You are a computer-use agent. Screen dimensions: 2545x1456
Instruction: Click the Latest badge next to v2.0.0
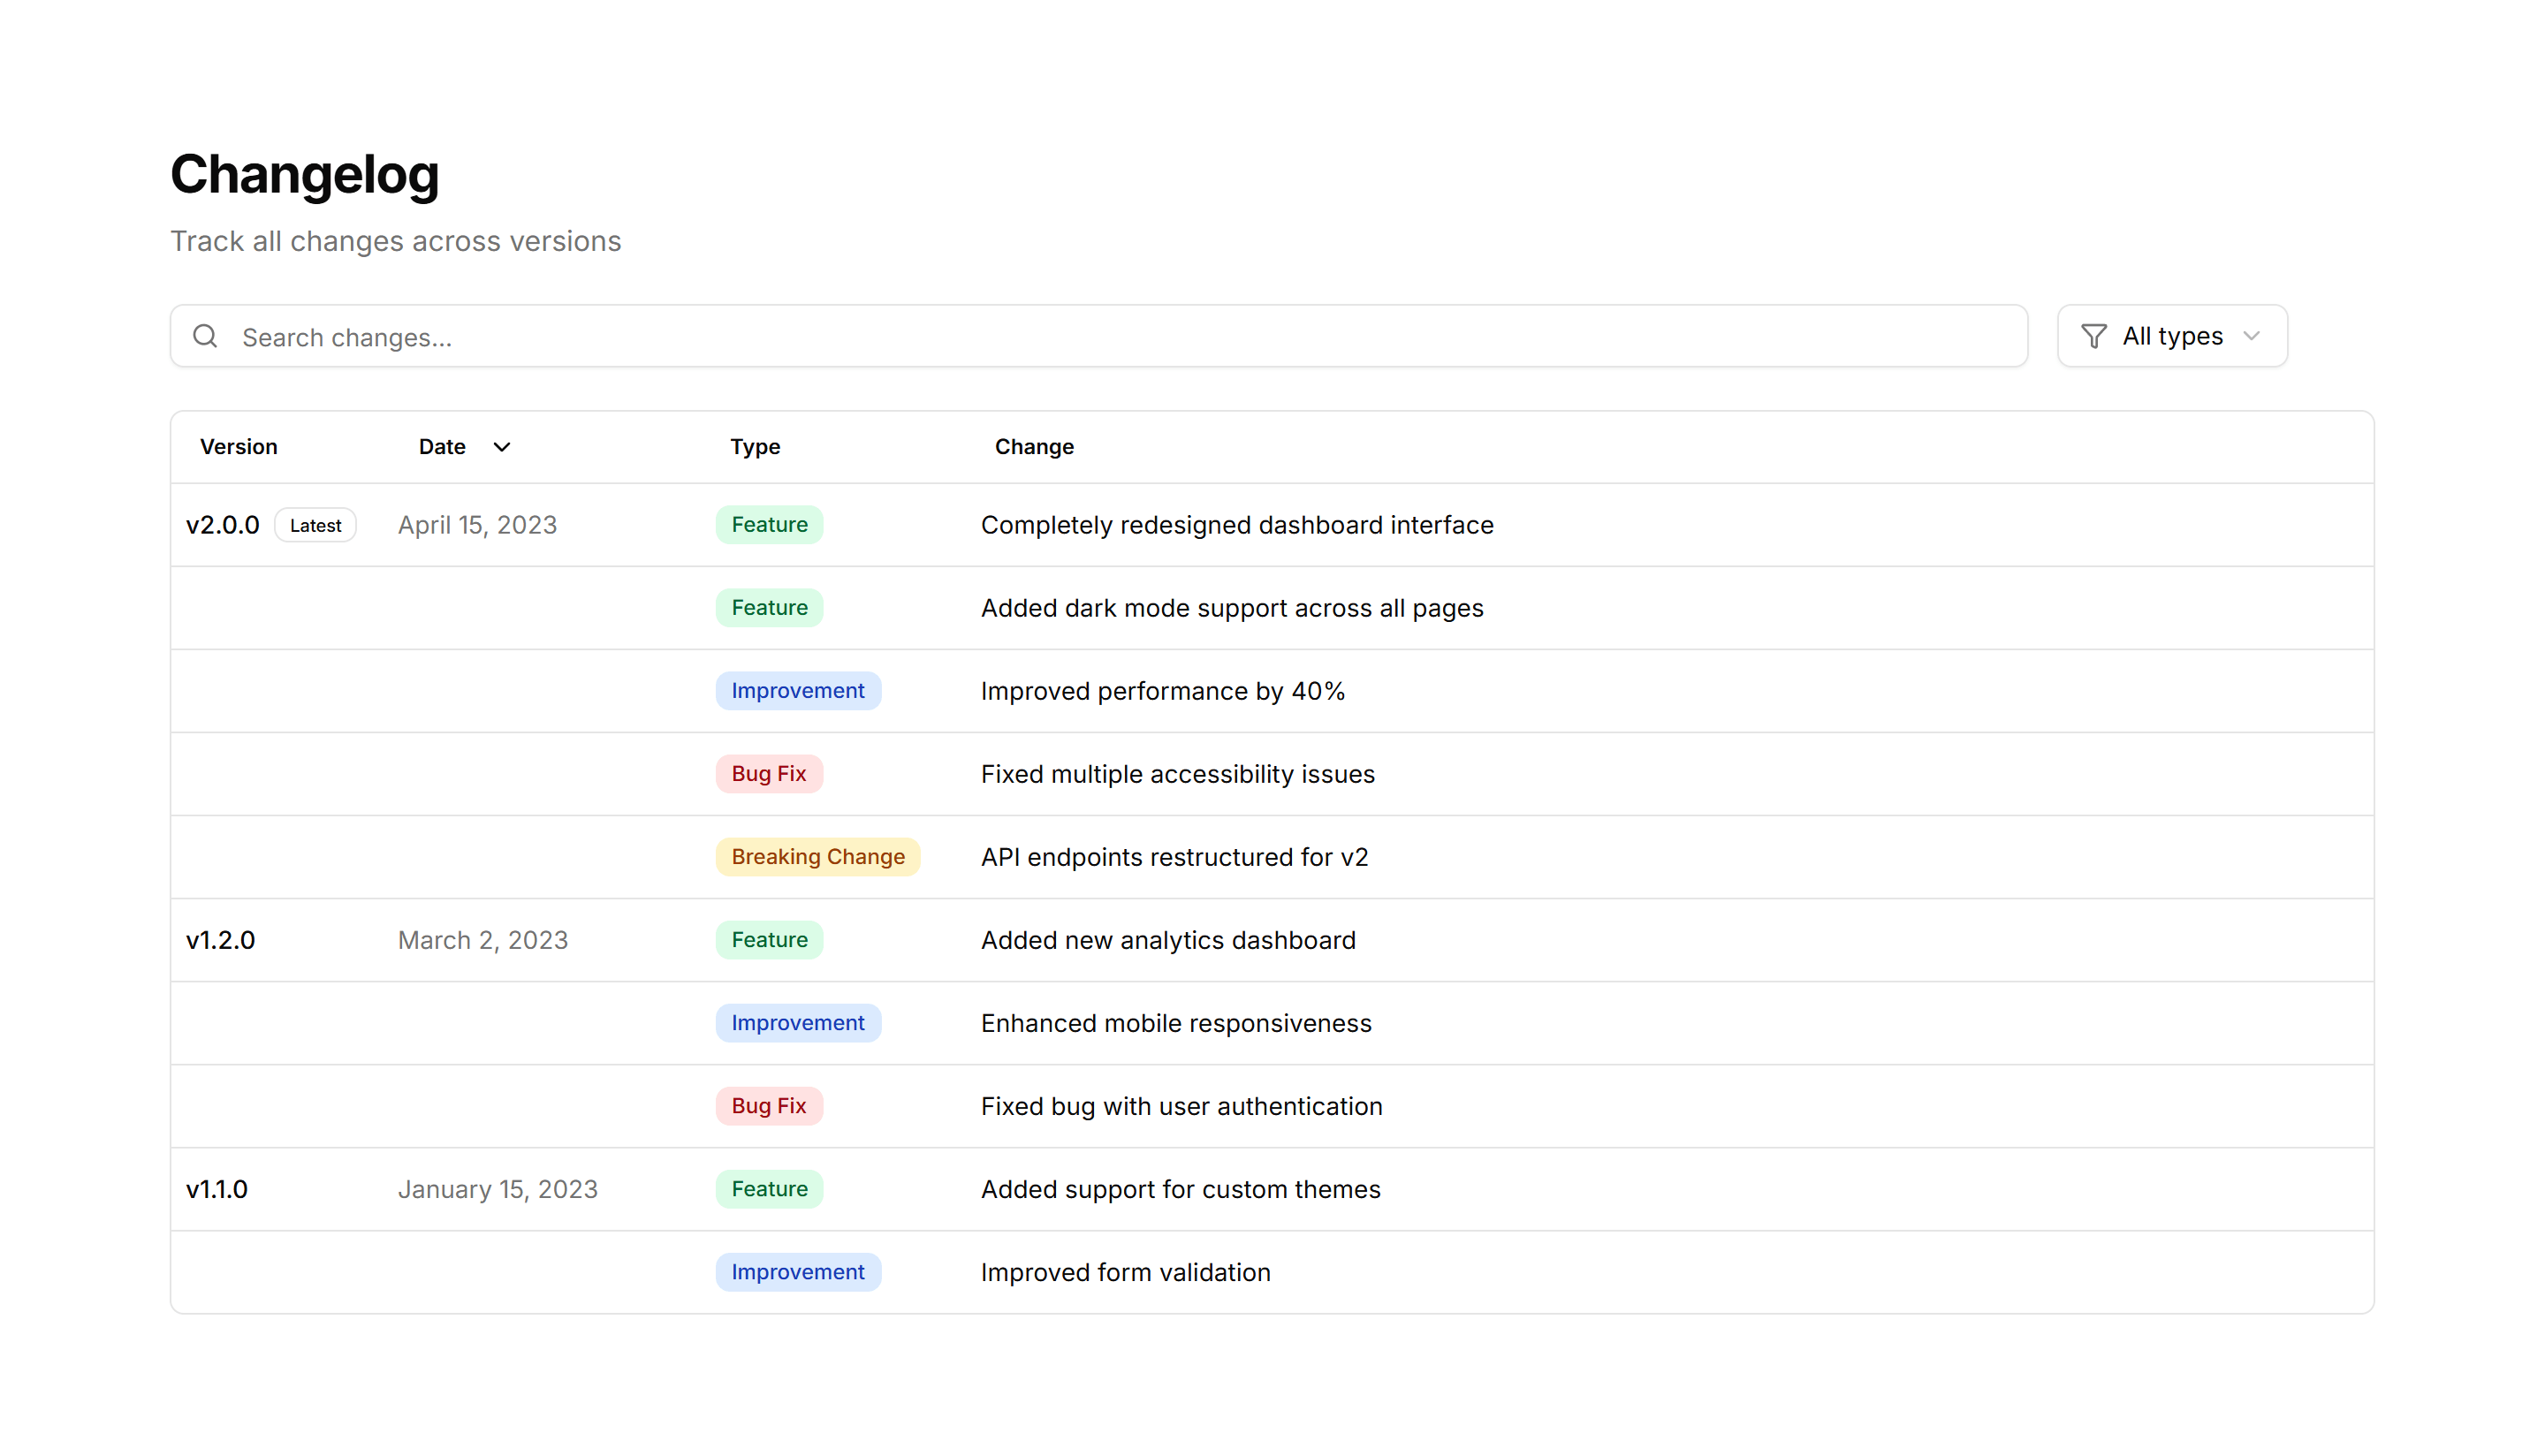click(x=315, y=525)
